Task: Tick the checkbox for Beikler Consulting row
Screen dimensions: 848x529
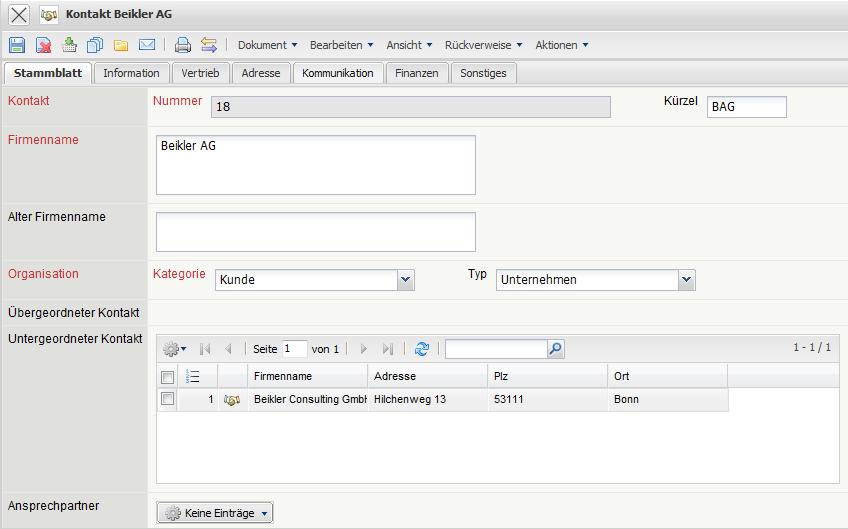Action: [x=168, y=399]
